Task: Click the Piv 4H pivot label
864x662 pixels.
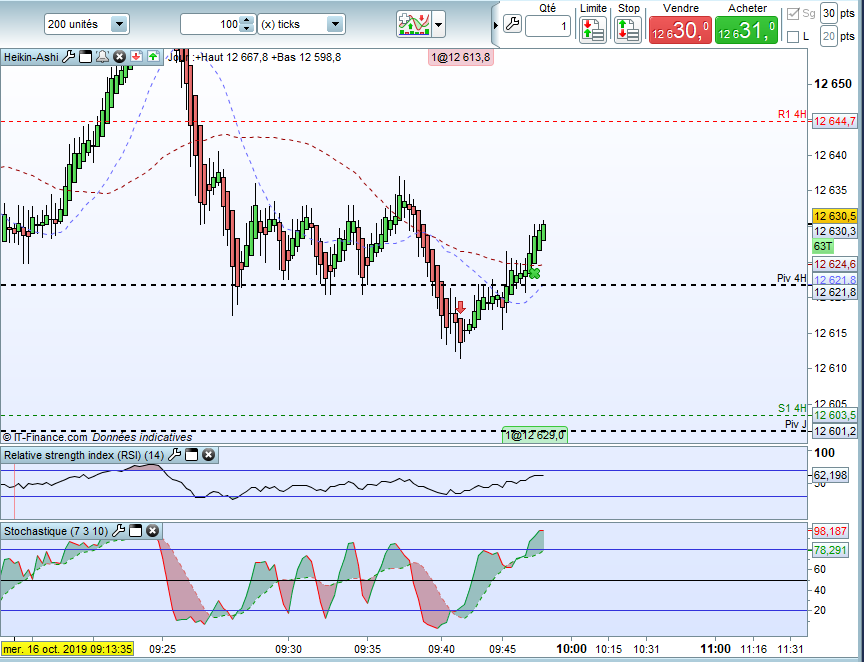Action: tap(792, 278)
